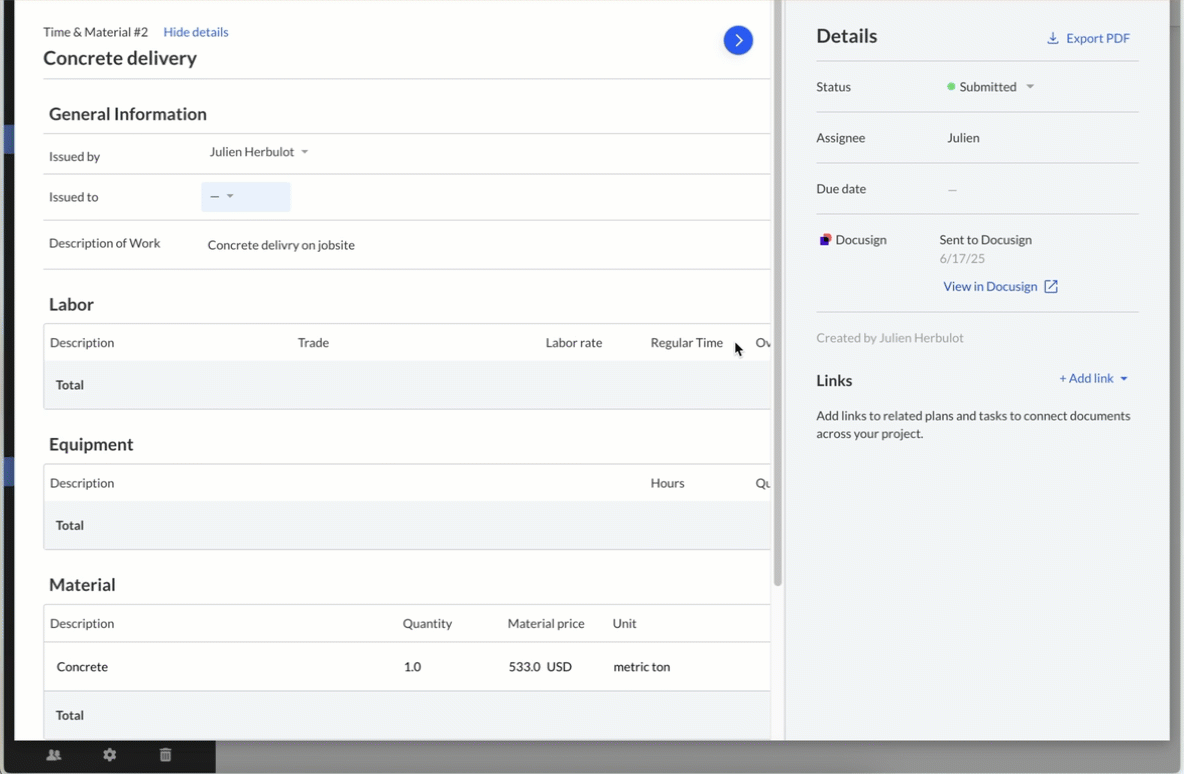
Task: Click the green Submitted status dot
Action: pos(951,87)
